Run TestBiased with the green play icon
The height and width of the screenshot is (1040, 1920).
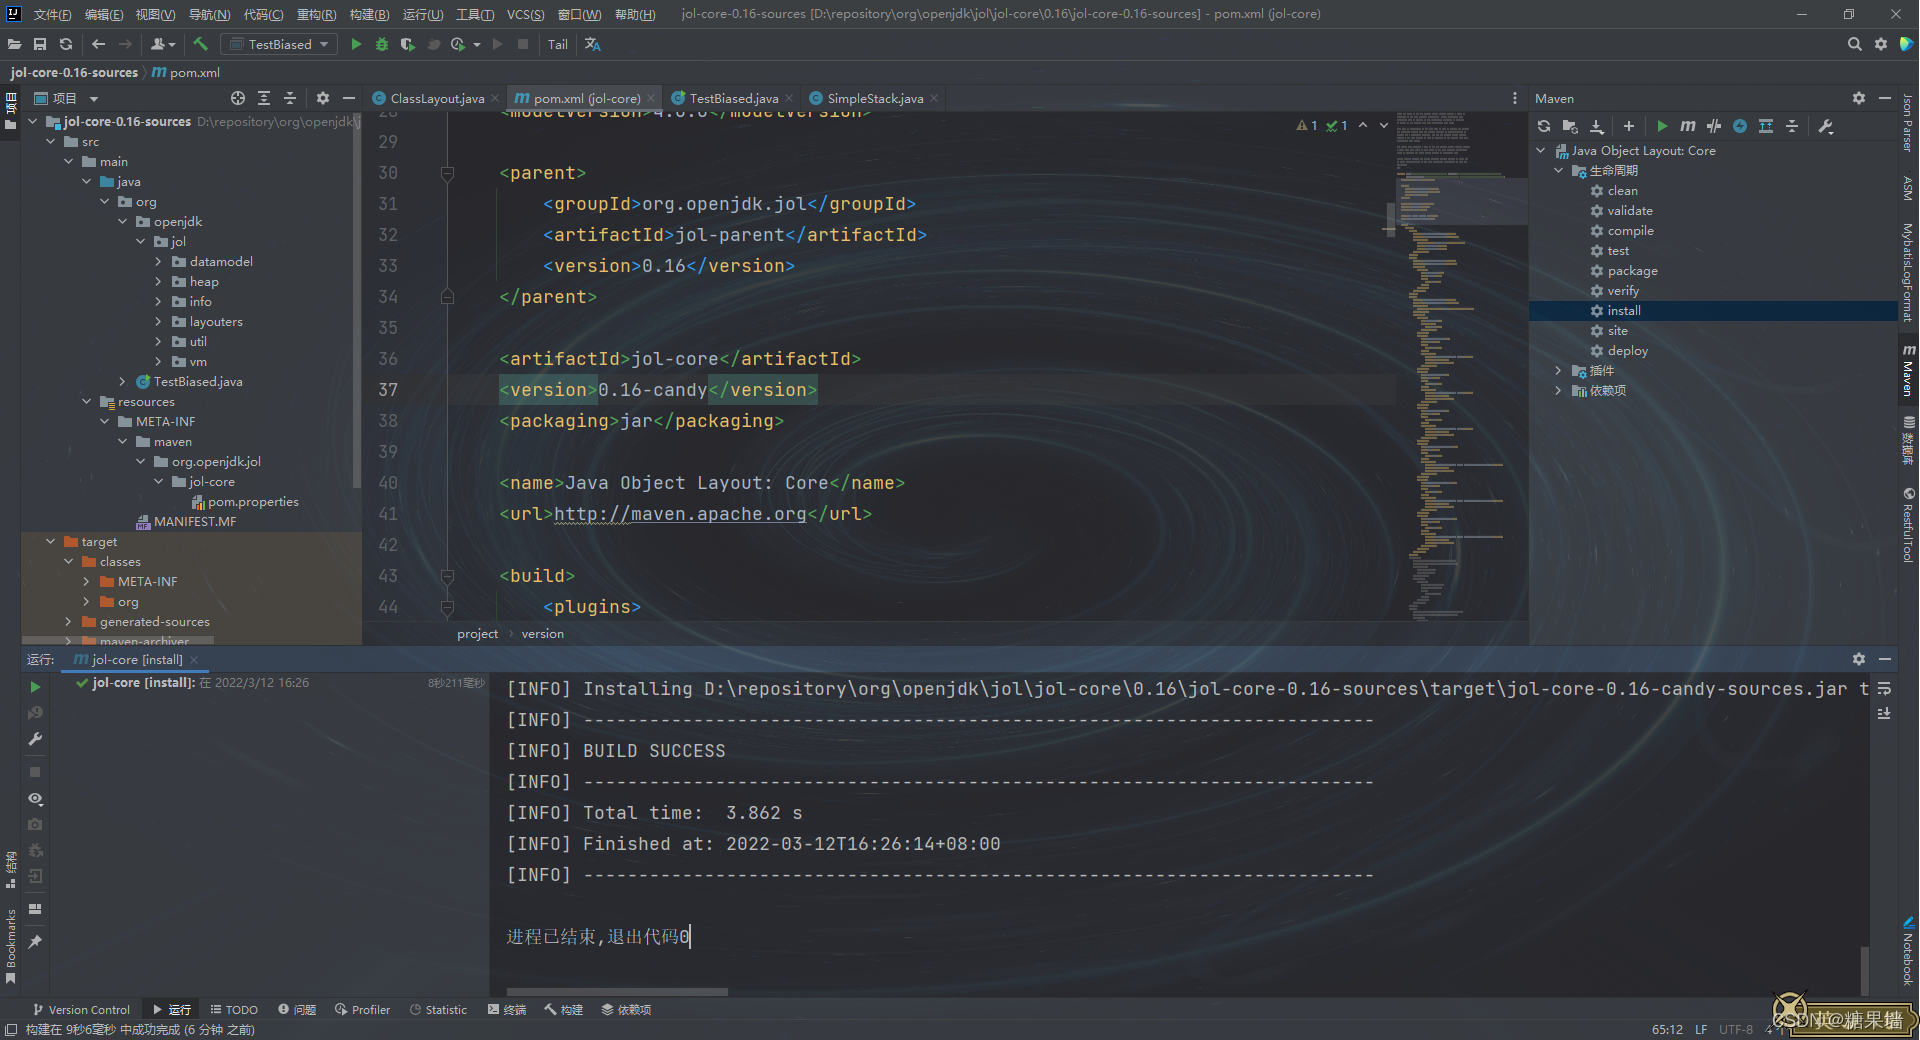[x=356, y=44]
